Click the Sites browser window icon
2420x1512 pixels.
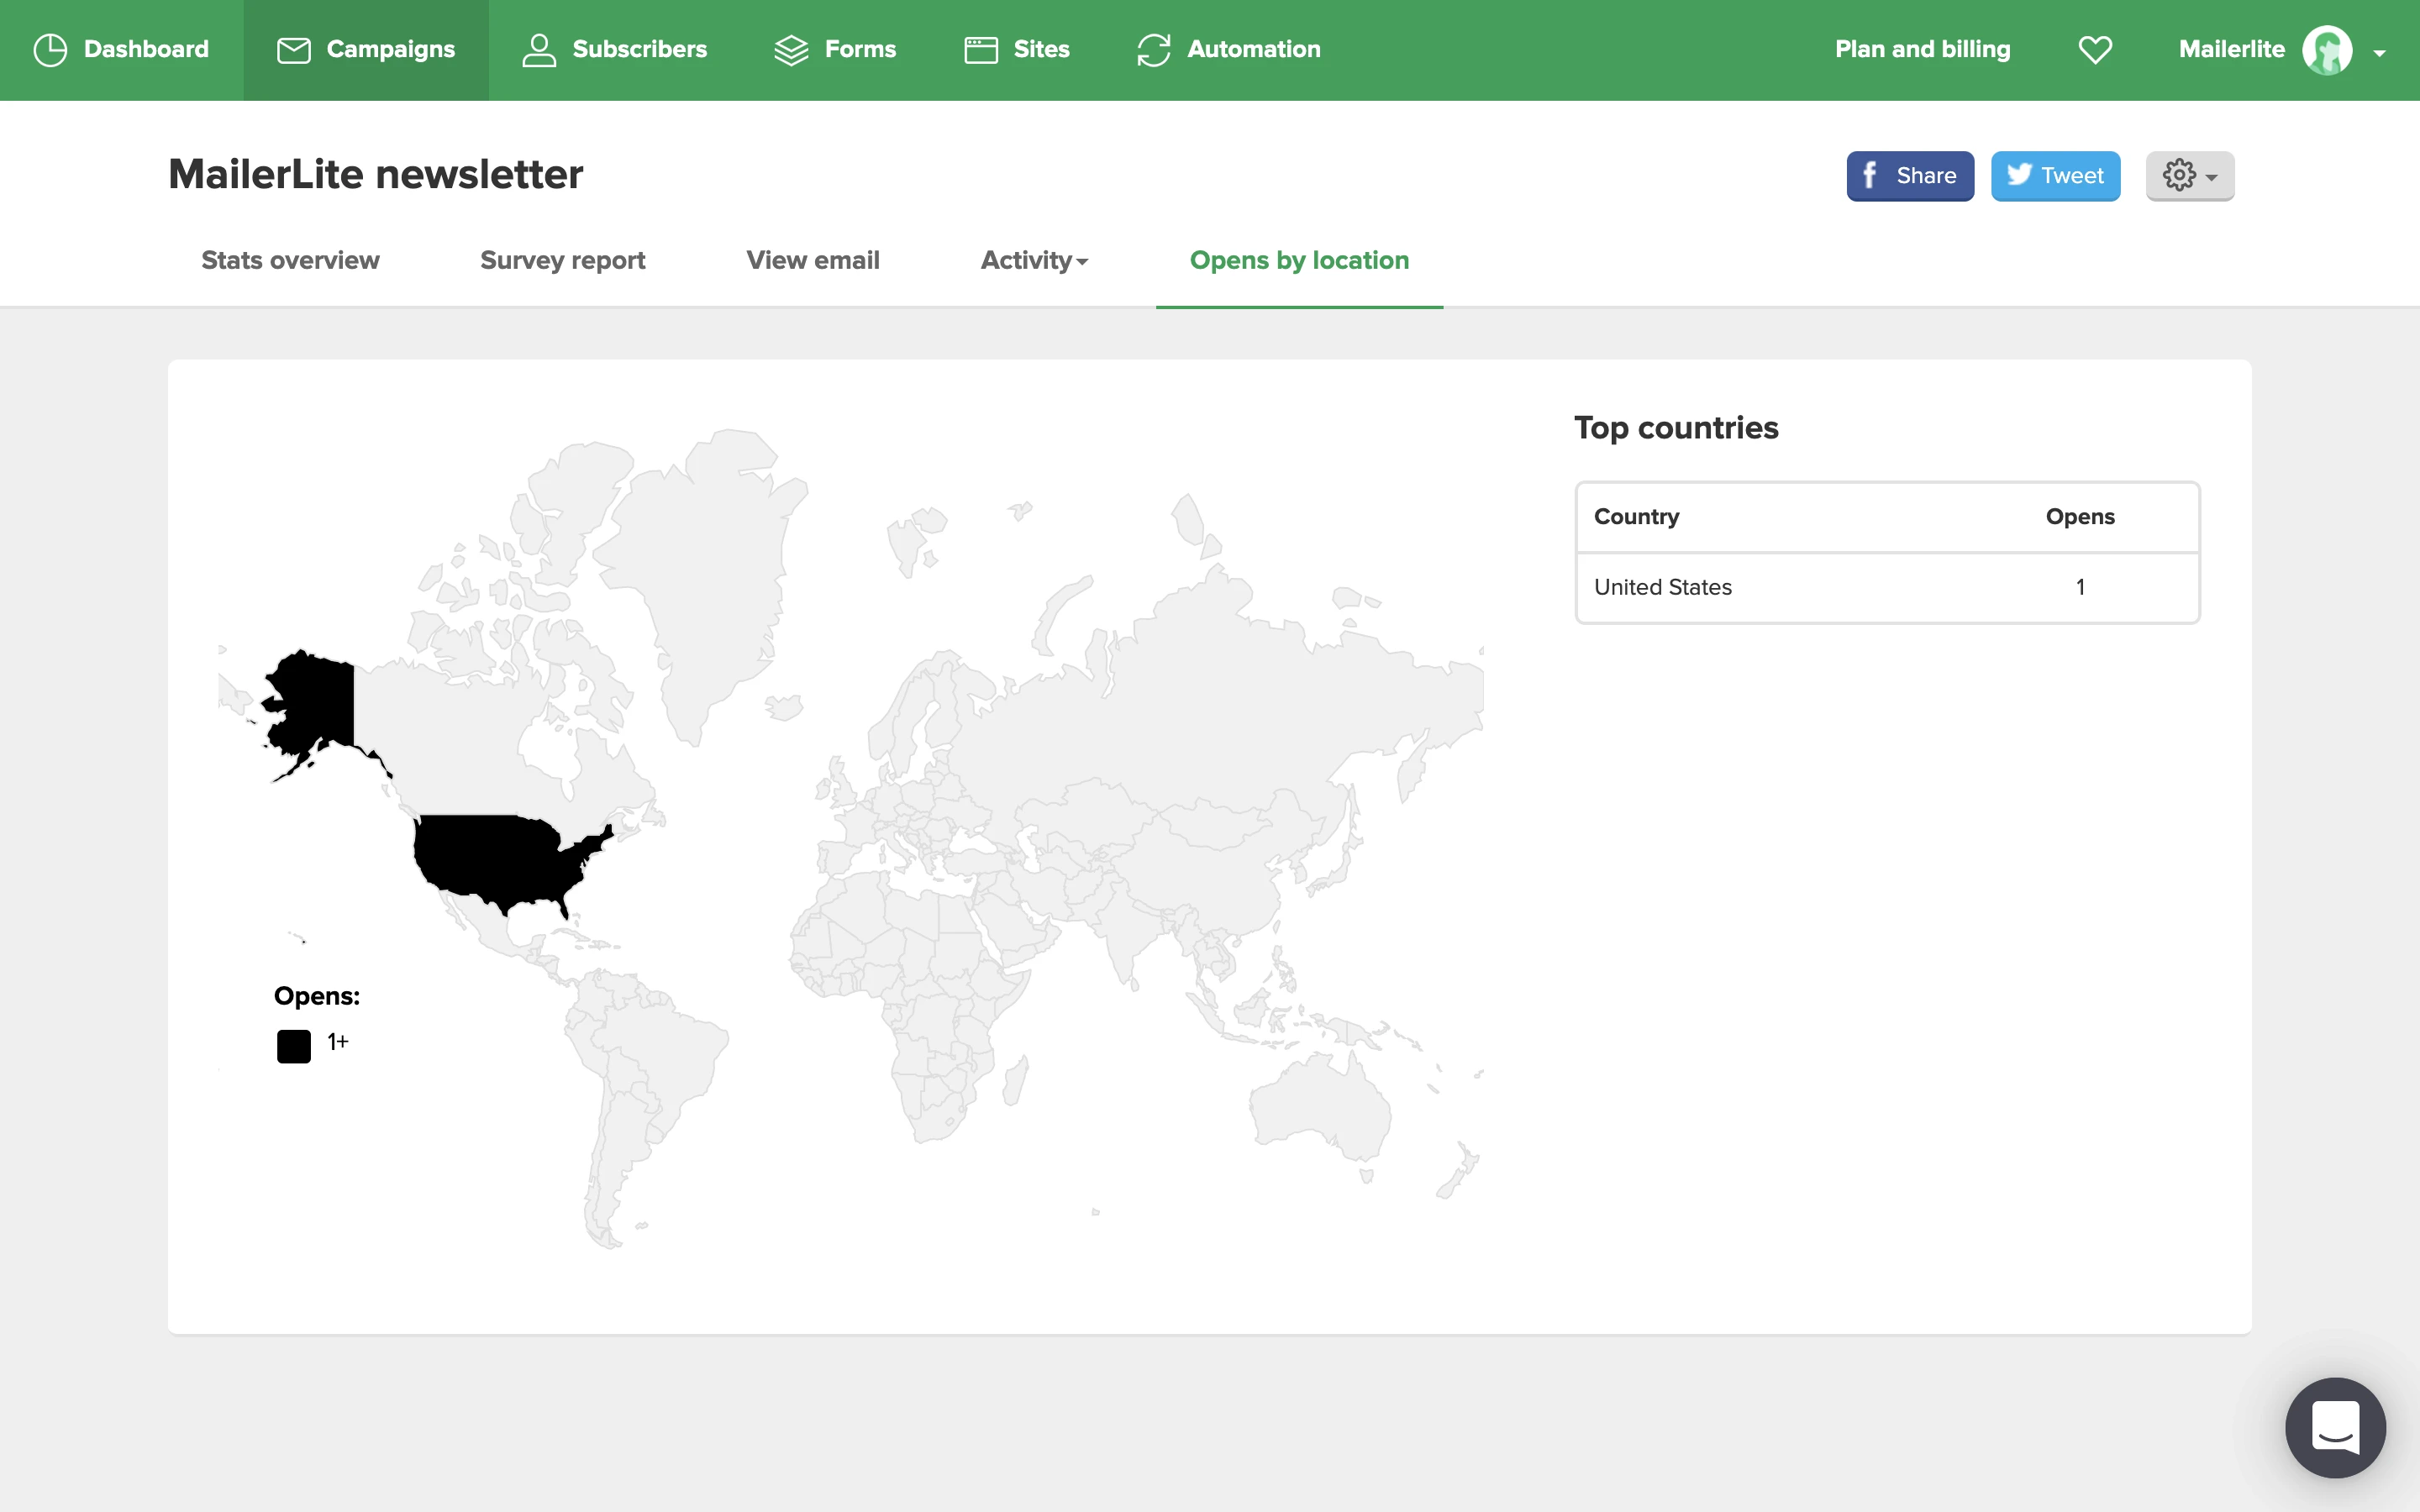pos(981,50)
